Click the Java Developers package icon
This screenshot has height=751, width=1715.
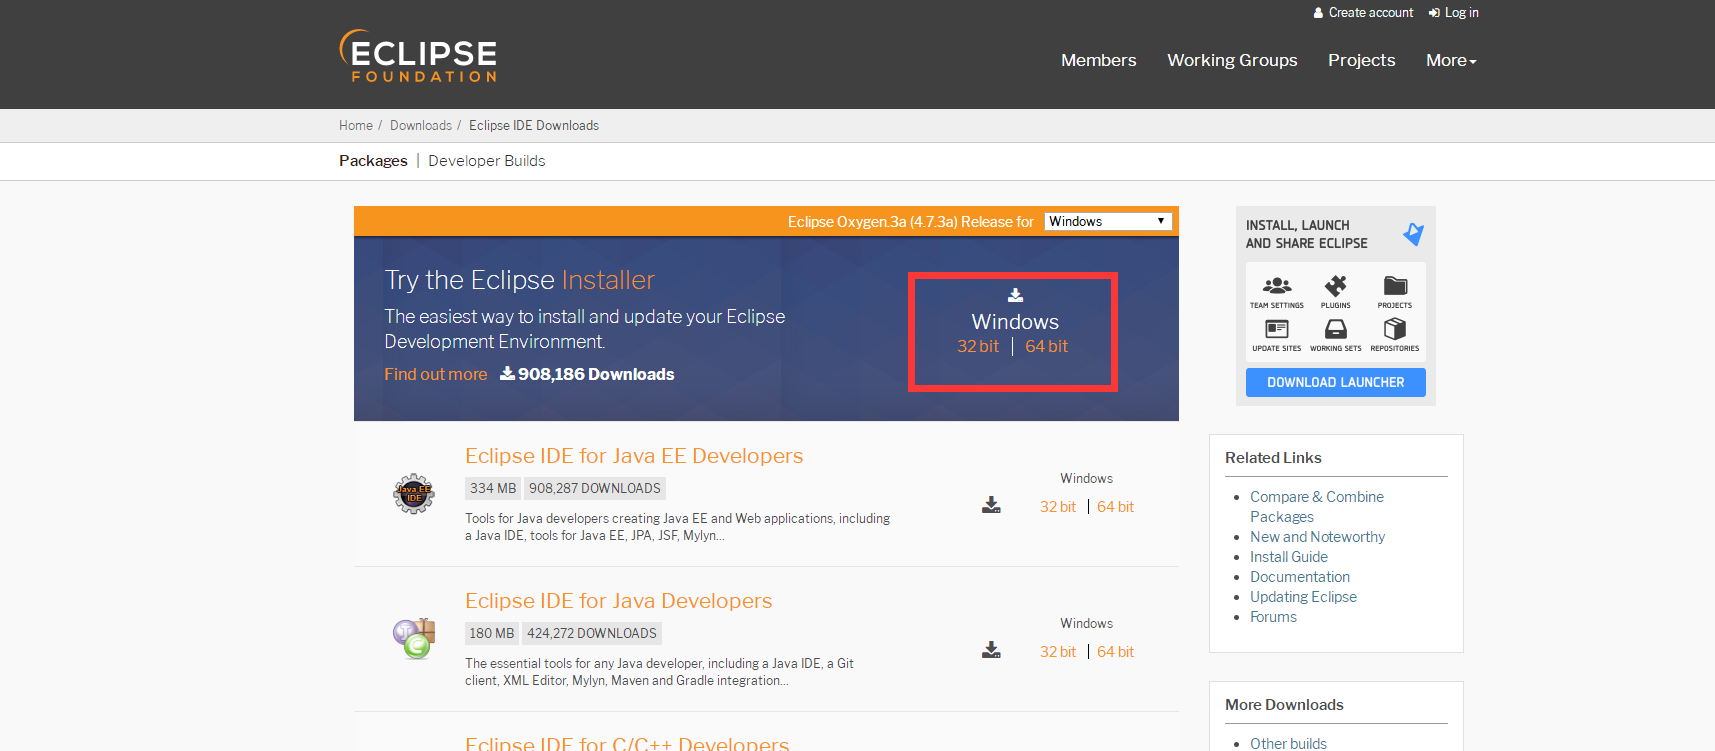point(414,638)
